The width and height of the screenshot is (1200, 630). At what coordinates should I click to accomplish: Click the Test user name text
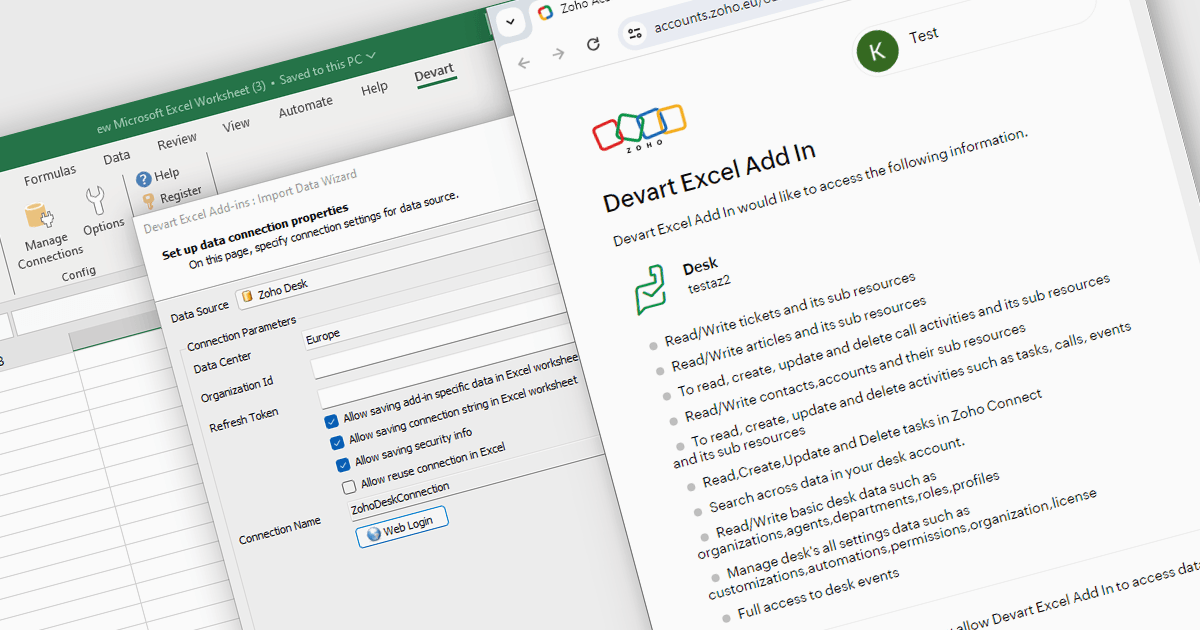coord(924,35)
